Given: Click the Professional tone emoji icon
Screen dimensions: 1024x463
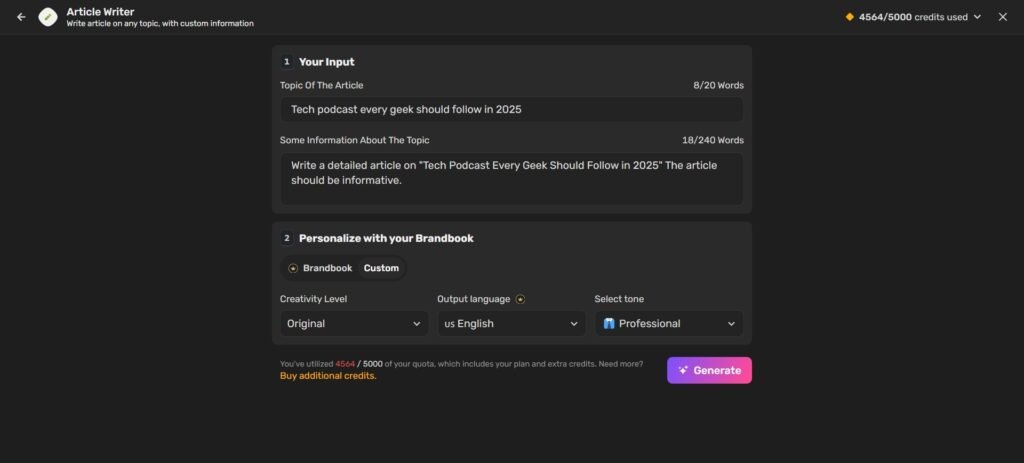Looking at the screenshot, I should pyautogui.click(x=609, y=323).
